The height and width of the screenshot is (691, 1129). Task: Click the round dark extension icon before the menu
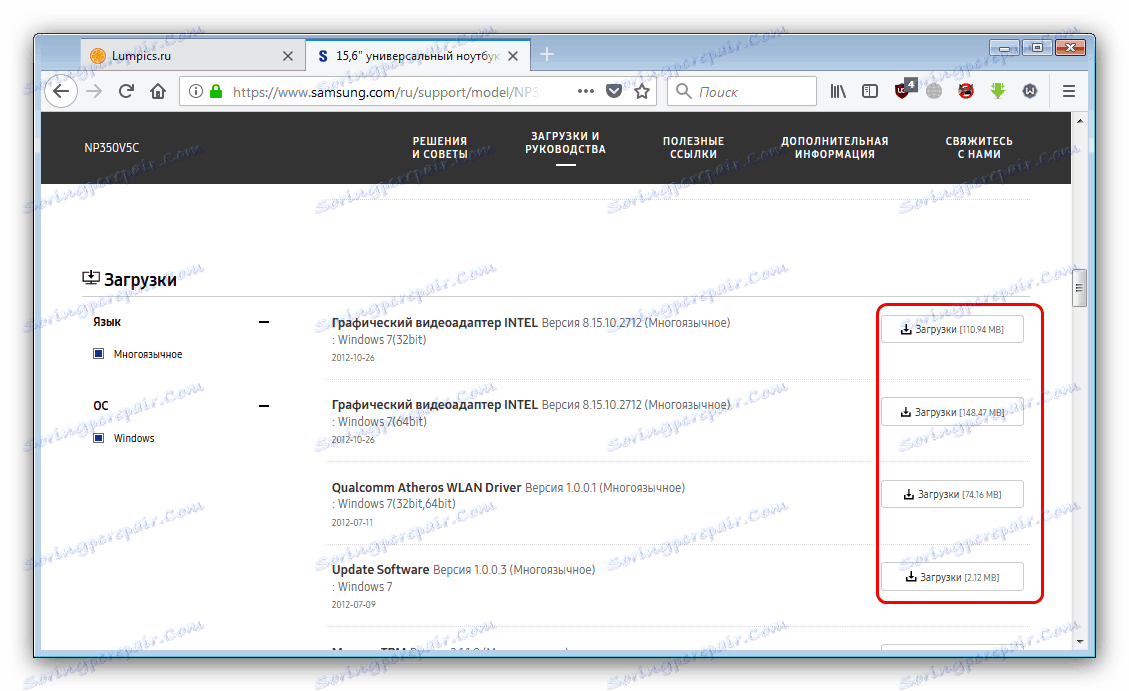tap(1030, 91)
